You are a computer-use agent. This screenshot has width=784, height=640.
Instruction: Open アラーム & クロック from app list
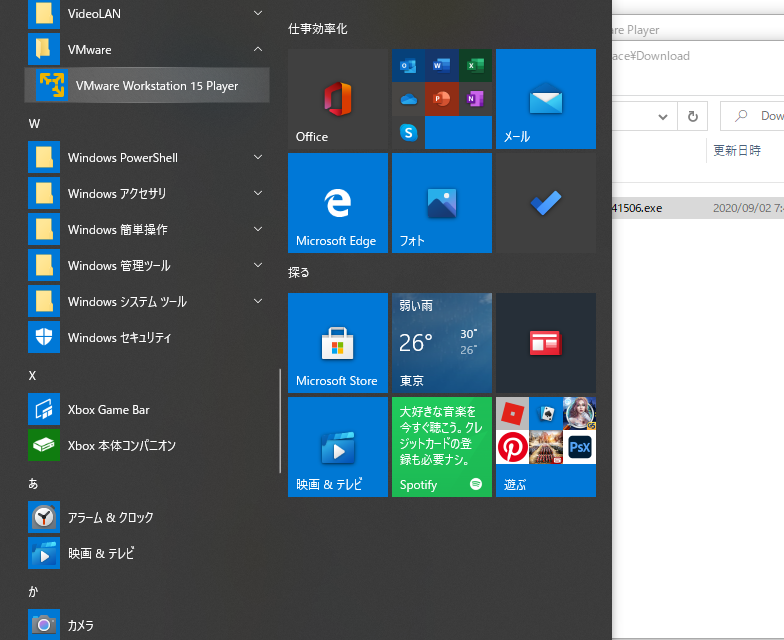(x=147, y=518)
